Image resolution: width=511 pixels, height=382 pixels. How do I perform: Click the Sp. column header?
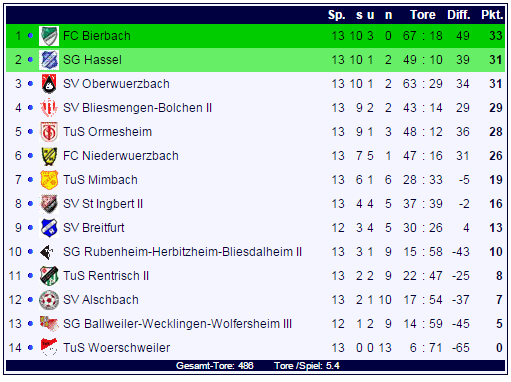336,15
